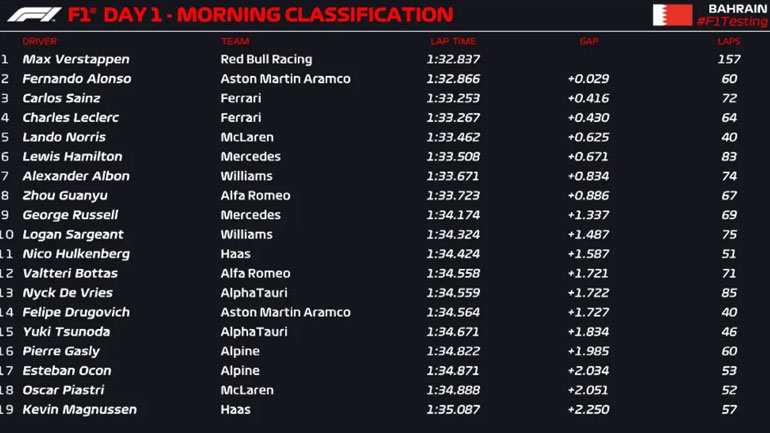Click the F1 logo in header

click(34, 15)
